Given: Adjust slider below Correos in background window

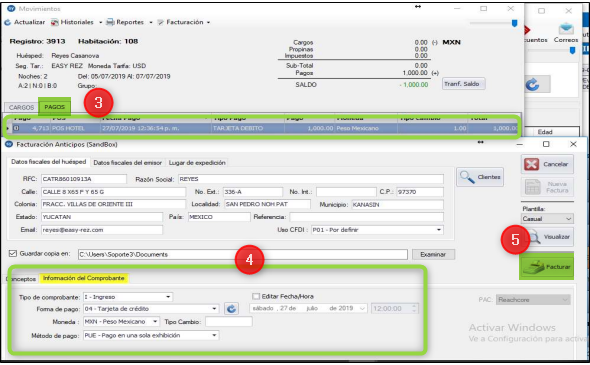Looking at the screenshot, I should [572, 50].
